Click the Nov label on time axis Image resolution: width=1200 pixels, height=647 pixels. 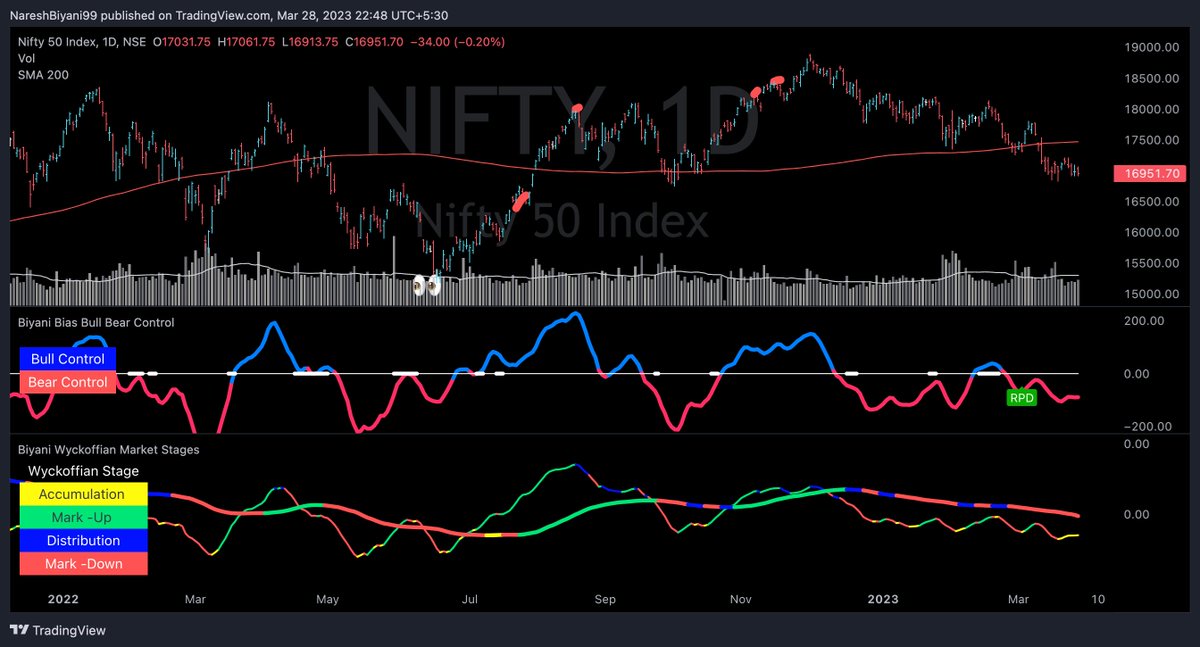741,600
